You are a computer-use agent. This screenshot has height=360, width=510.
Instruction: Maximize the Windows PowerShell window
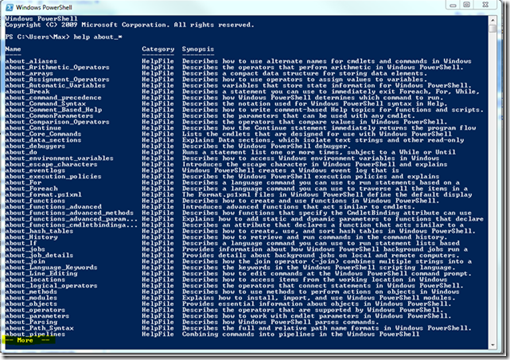pyautogui.click(x=467, y=5)
